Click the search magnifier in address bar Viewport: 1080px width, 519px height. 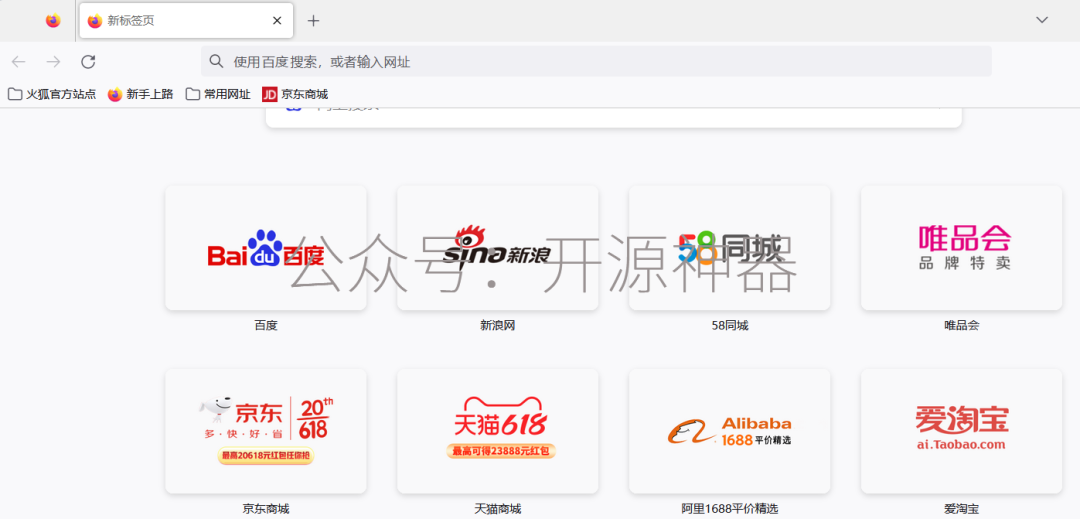216,62
